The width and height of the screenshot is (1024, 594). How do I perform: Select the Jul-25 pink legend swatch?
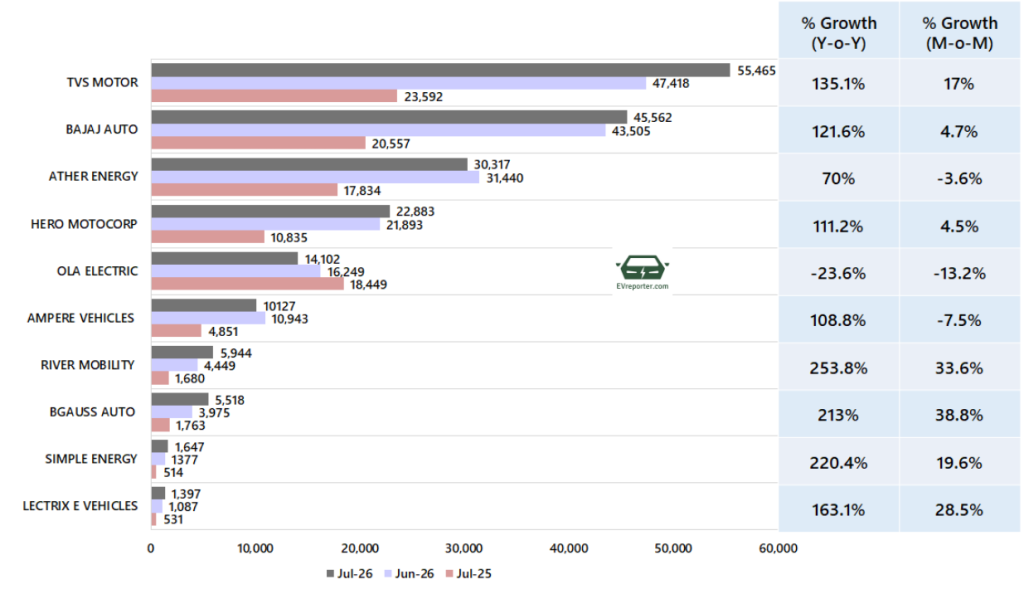point(449,574)
